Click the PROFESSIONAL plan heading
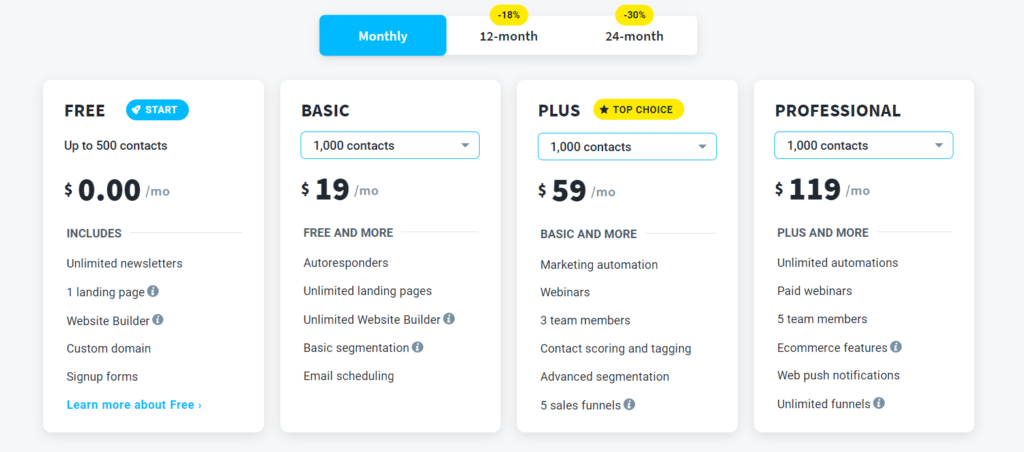Image resolution: width=1024 pixels, height=452 pixels. (838, 111)
